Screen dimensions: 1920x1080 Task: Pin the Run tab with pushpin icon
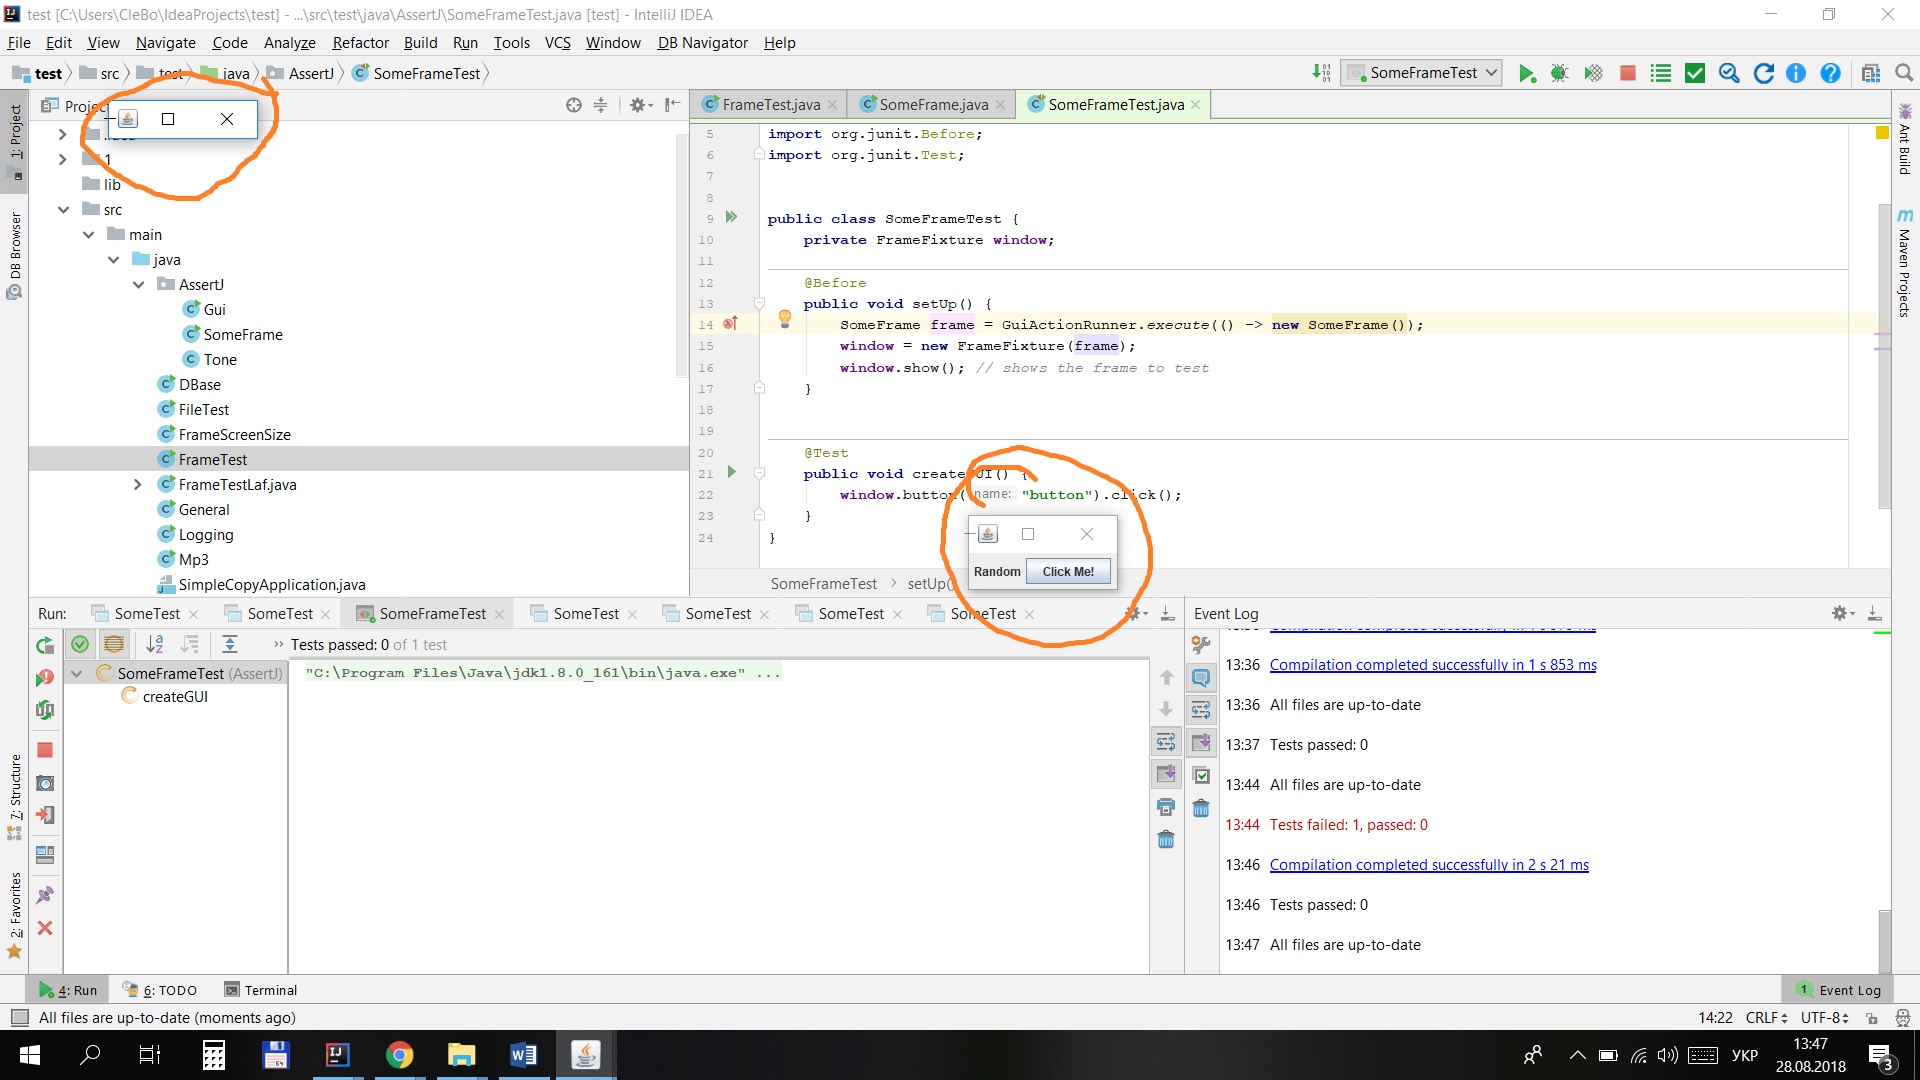point(45,895)
